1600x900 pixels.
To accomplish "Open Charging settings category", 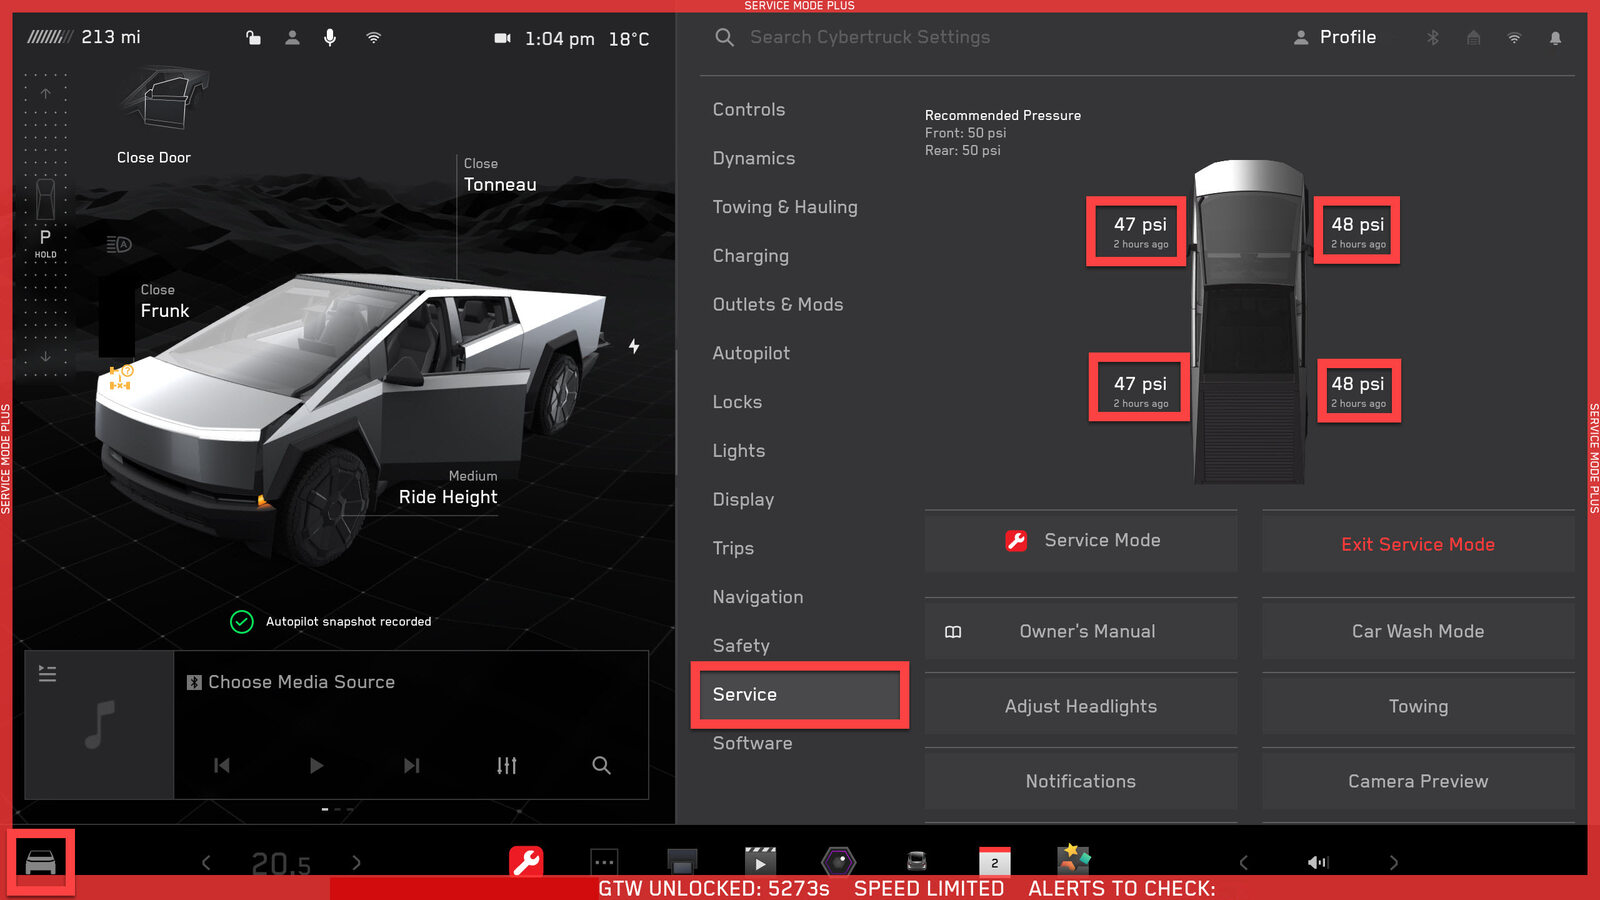I will (x=751, y=256).
